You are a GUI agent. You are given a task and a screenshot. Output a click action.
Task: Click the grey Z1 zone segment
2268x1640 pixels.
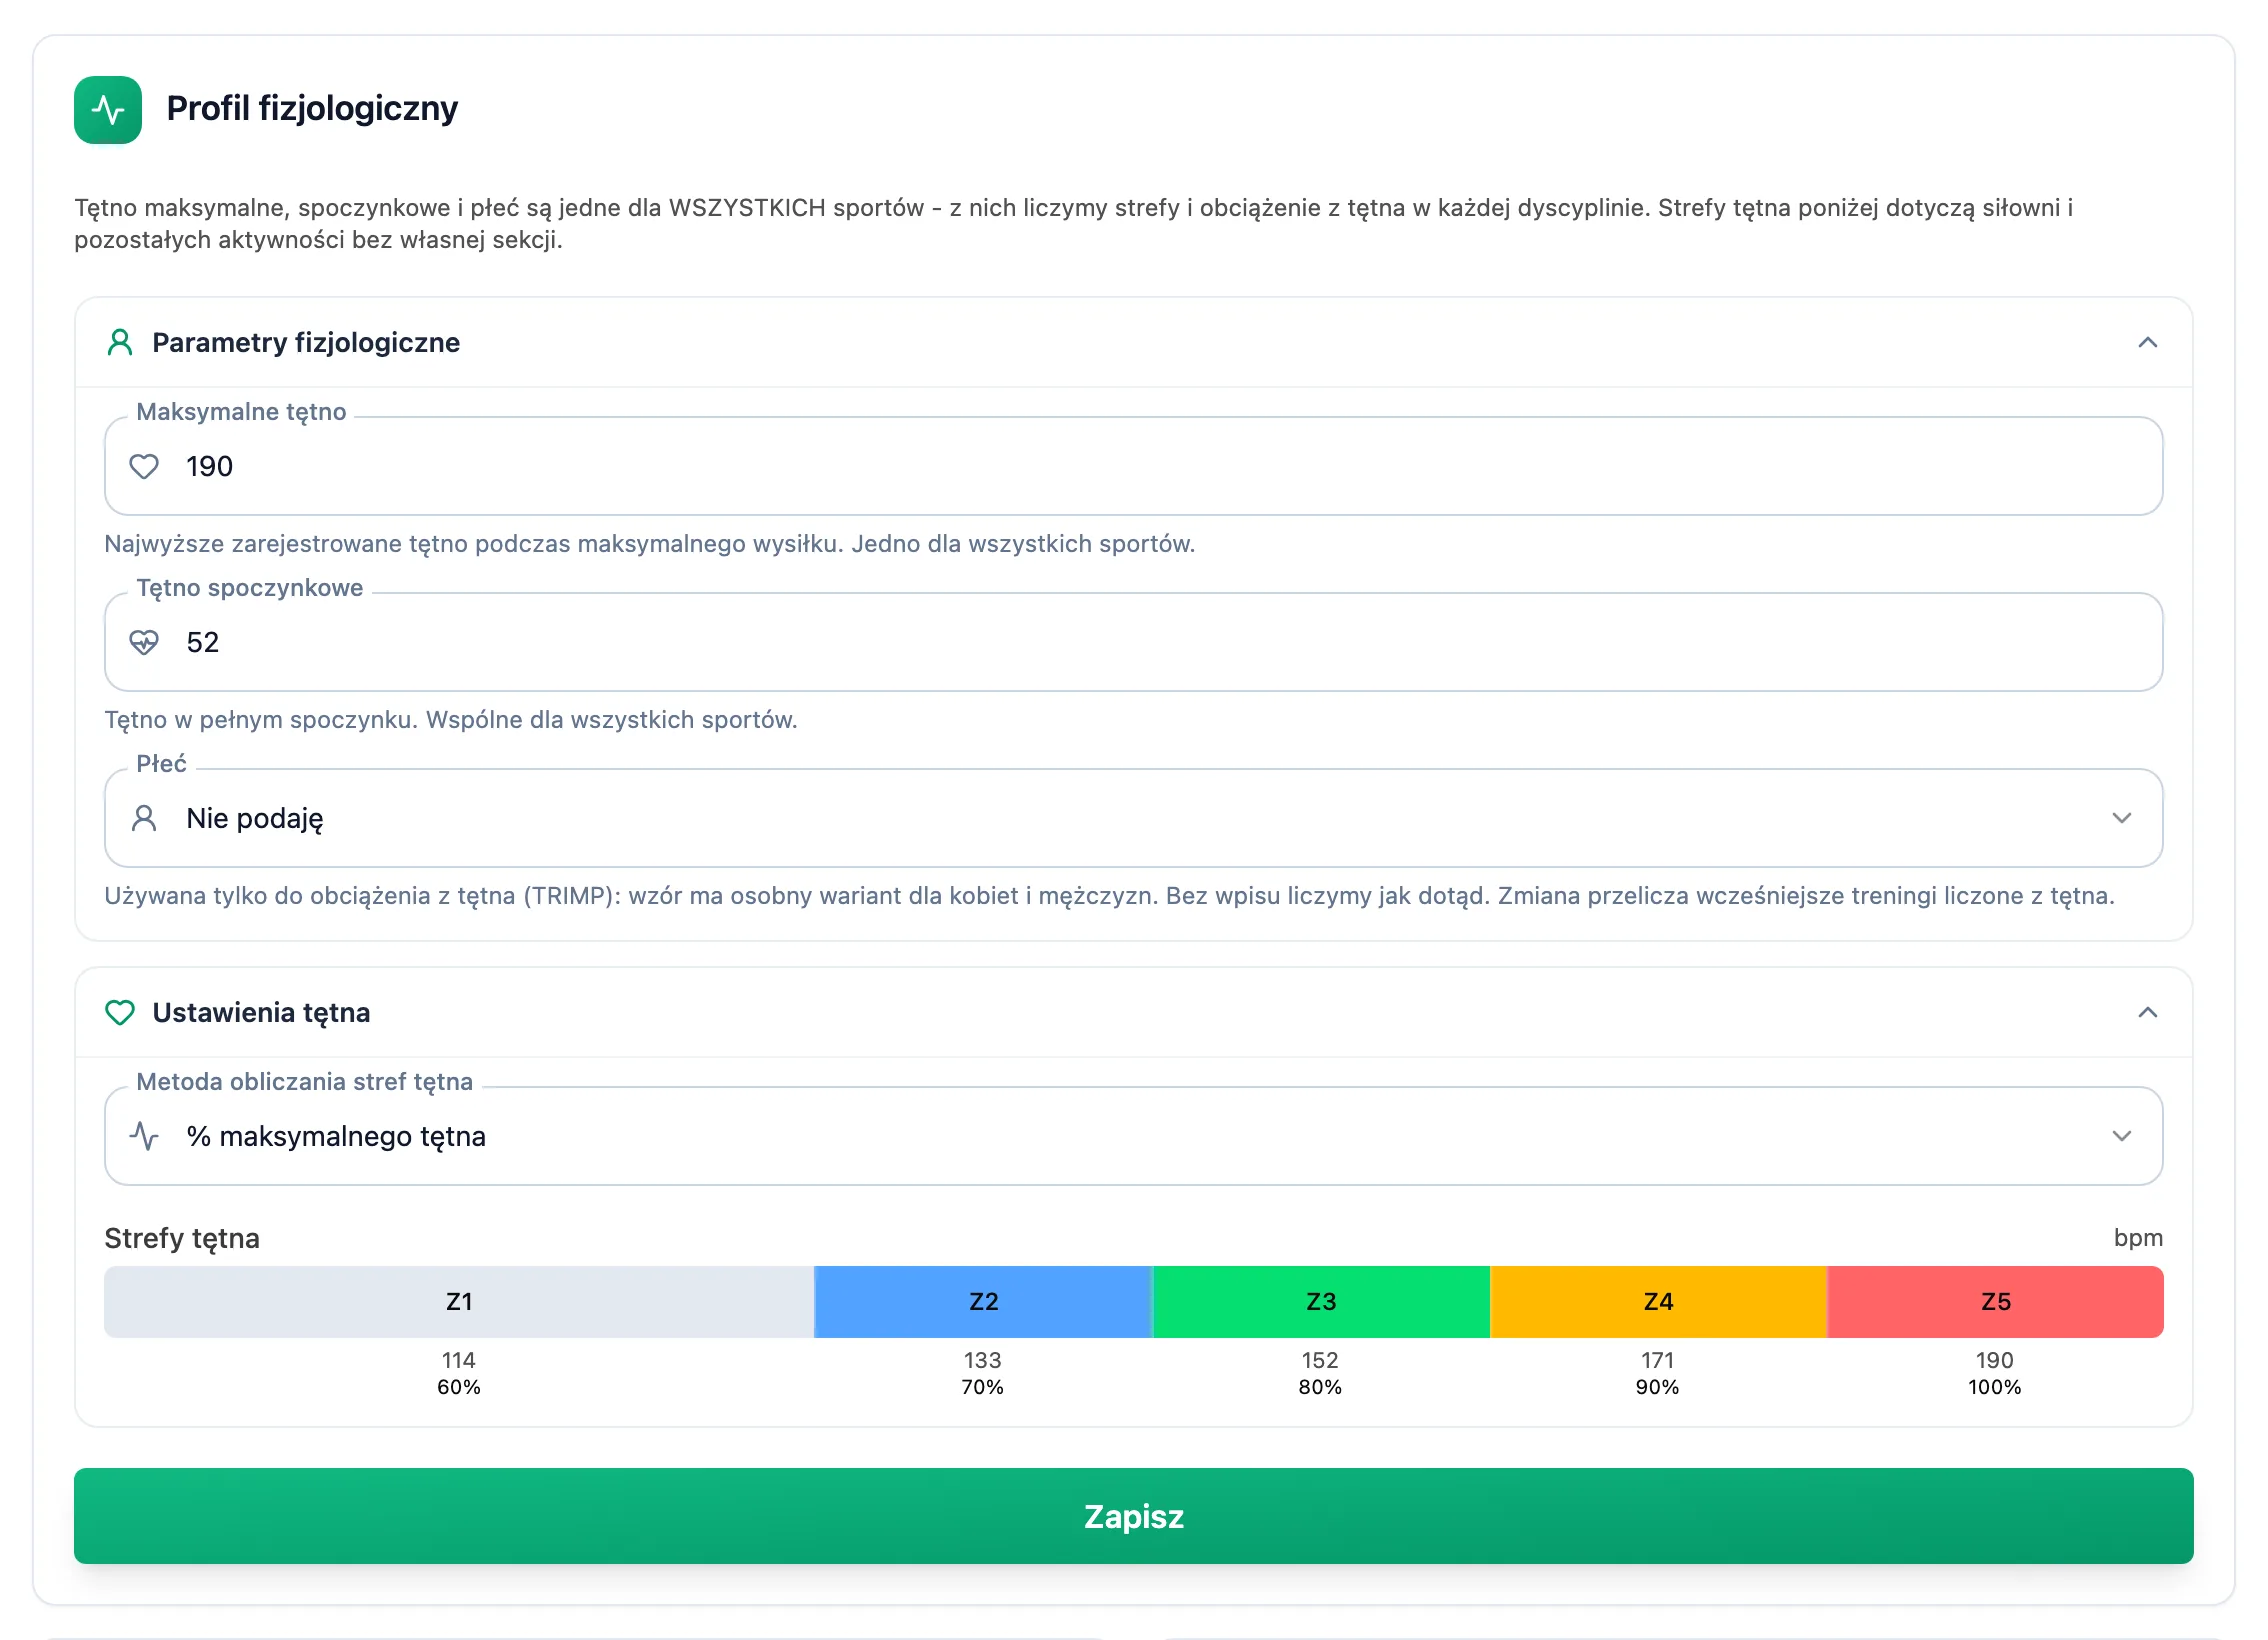[x=459, y=1302]
